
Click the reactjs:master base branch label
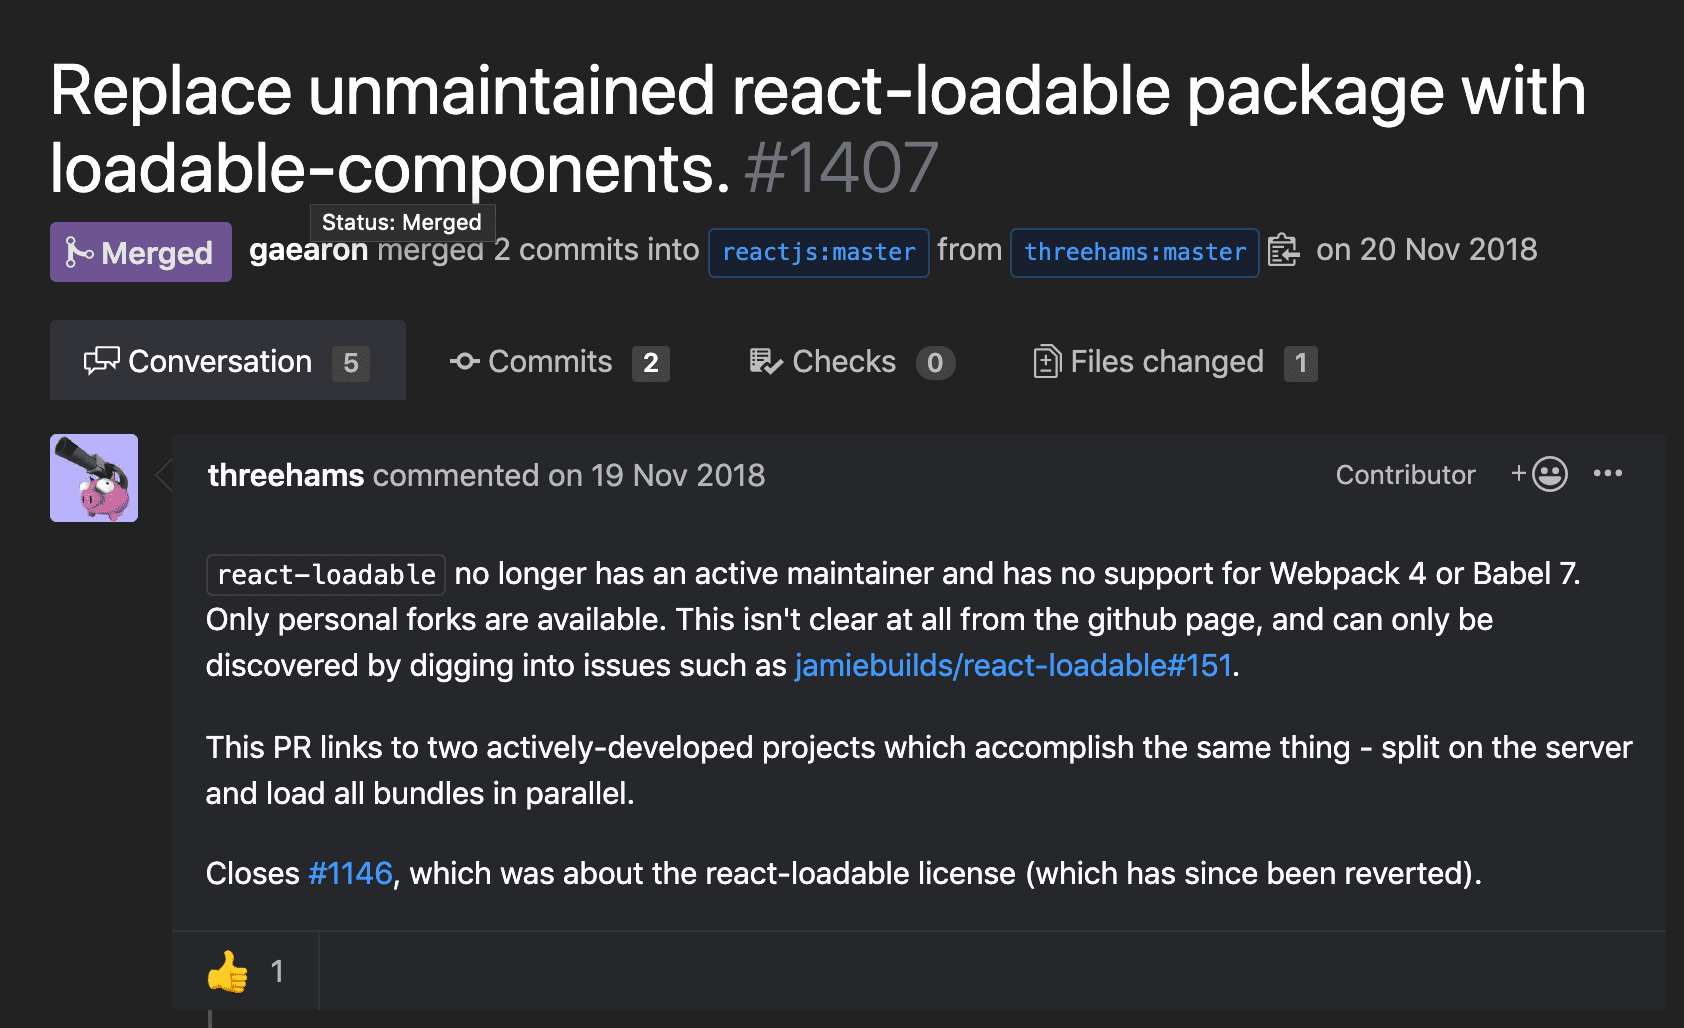(x=818, y=252)
